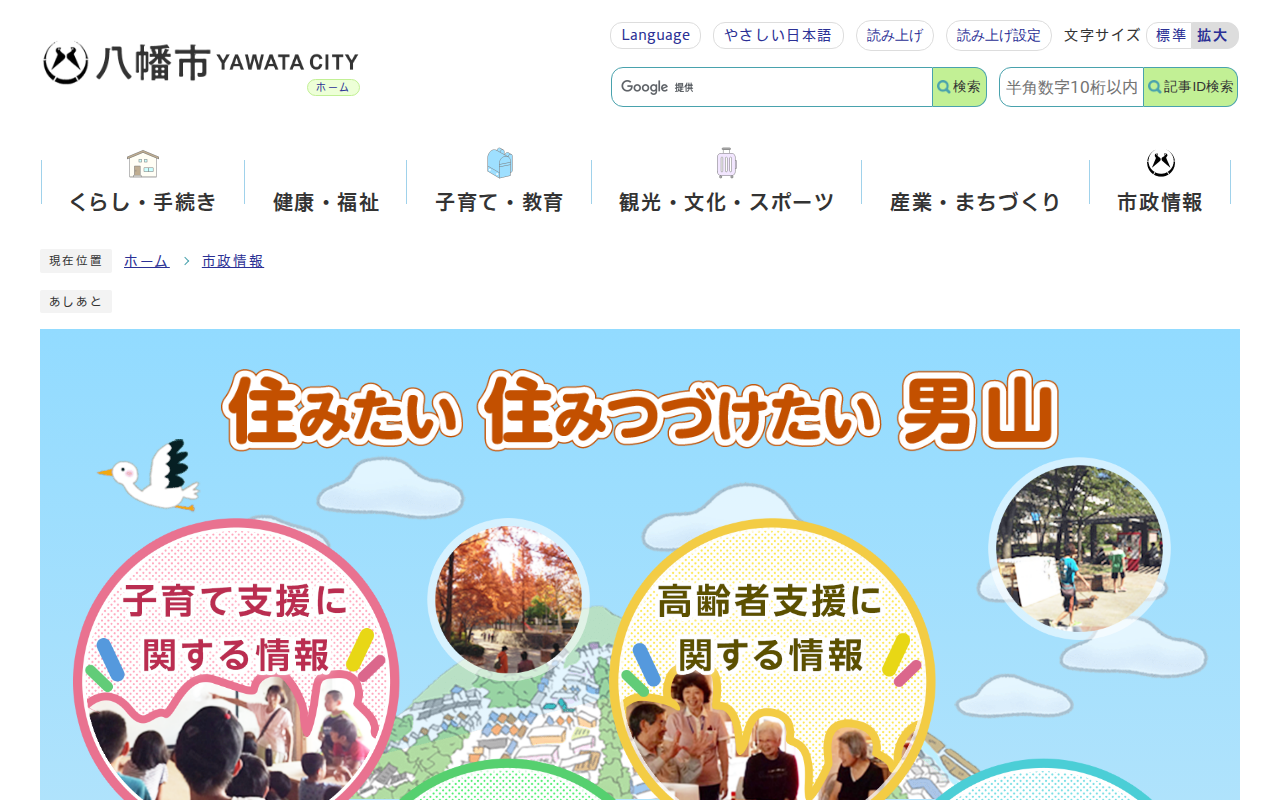Click the 市政情報 breadcrumb link

(x=233, y=261)
